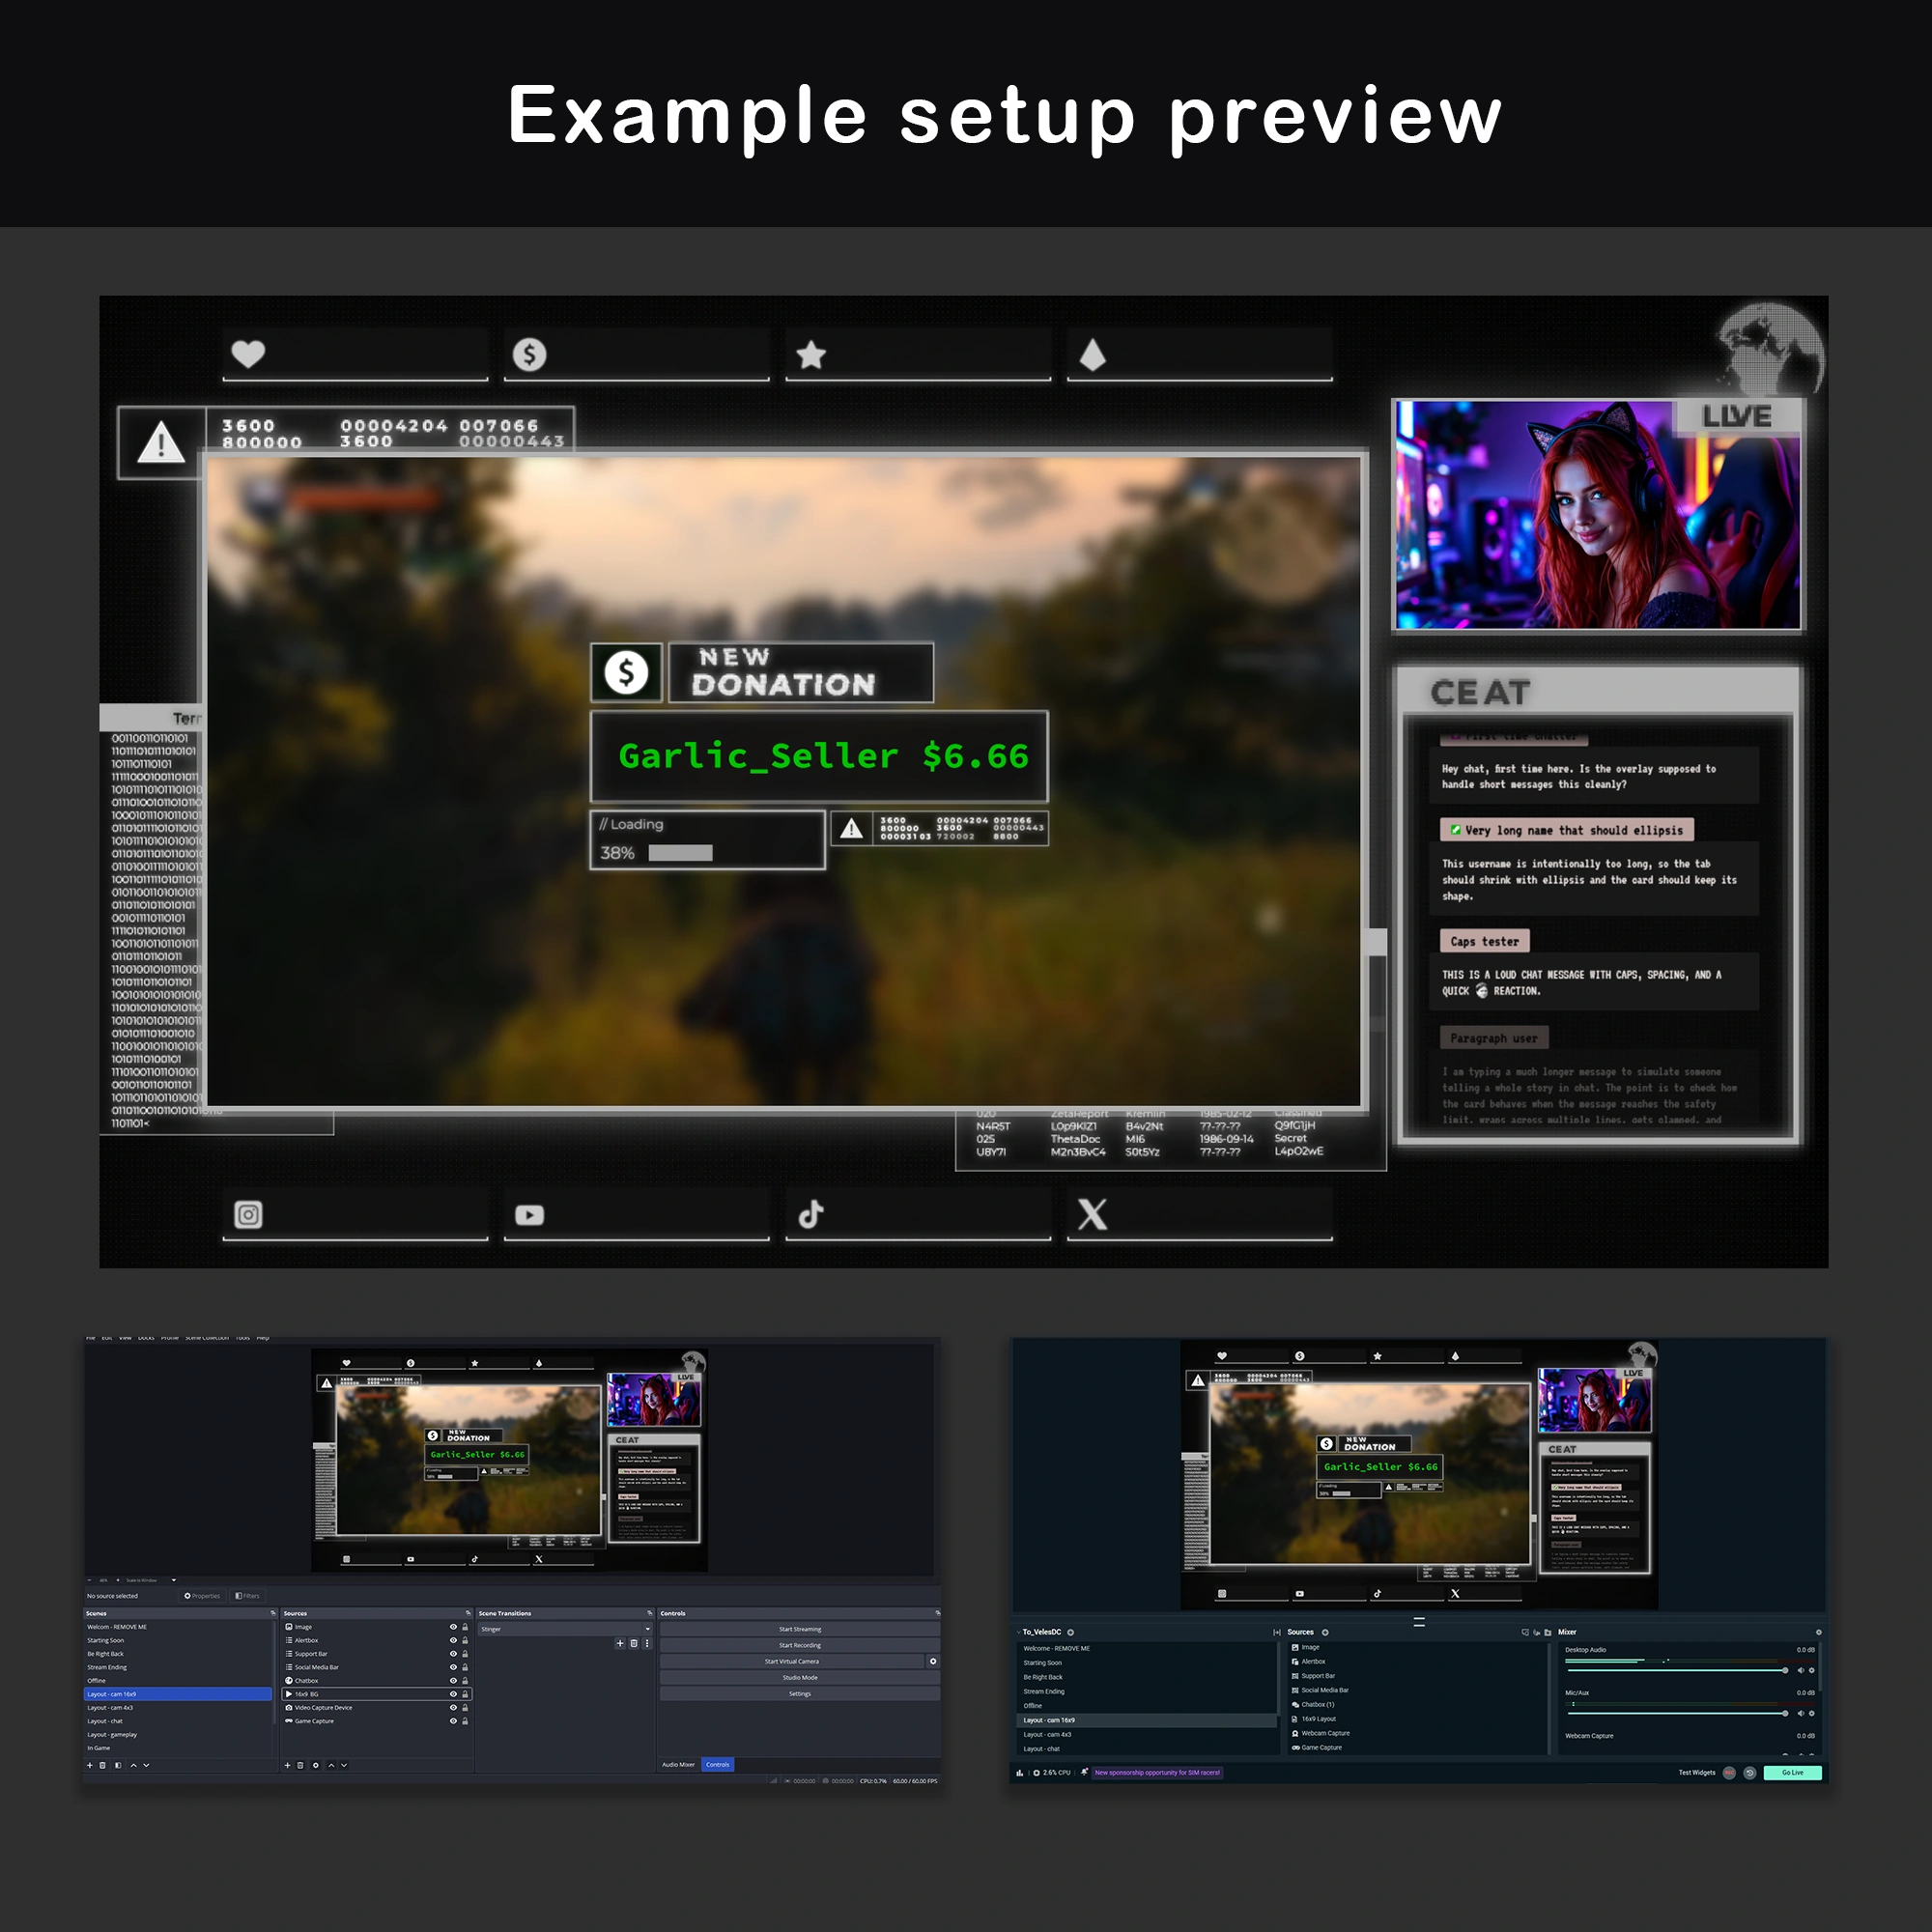Image resolution: width=1932 pixels, height=1932 pixels.
Task: Open virtual camera settings gear in OBS Controls
Action: point(933,1661)
